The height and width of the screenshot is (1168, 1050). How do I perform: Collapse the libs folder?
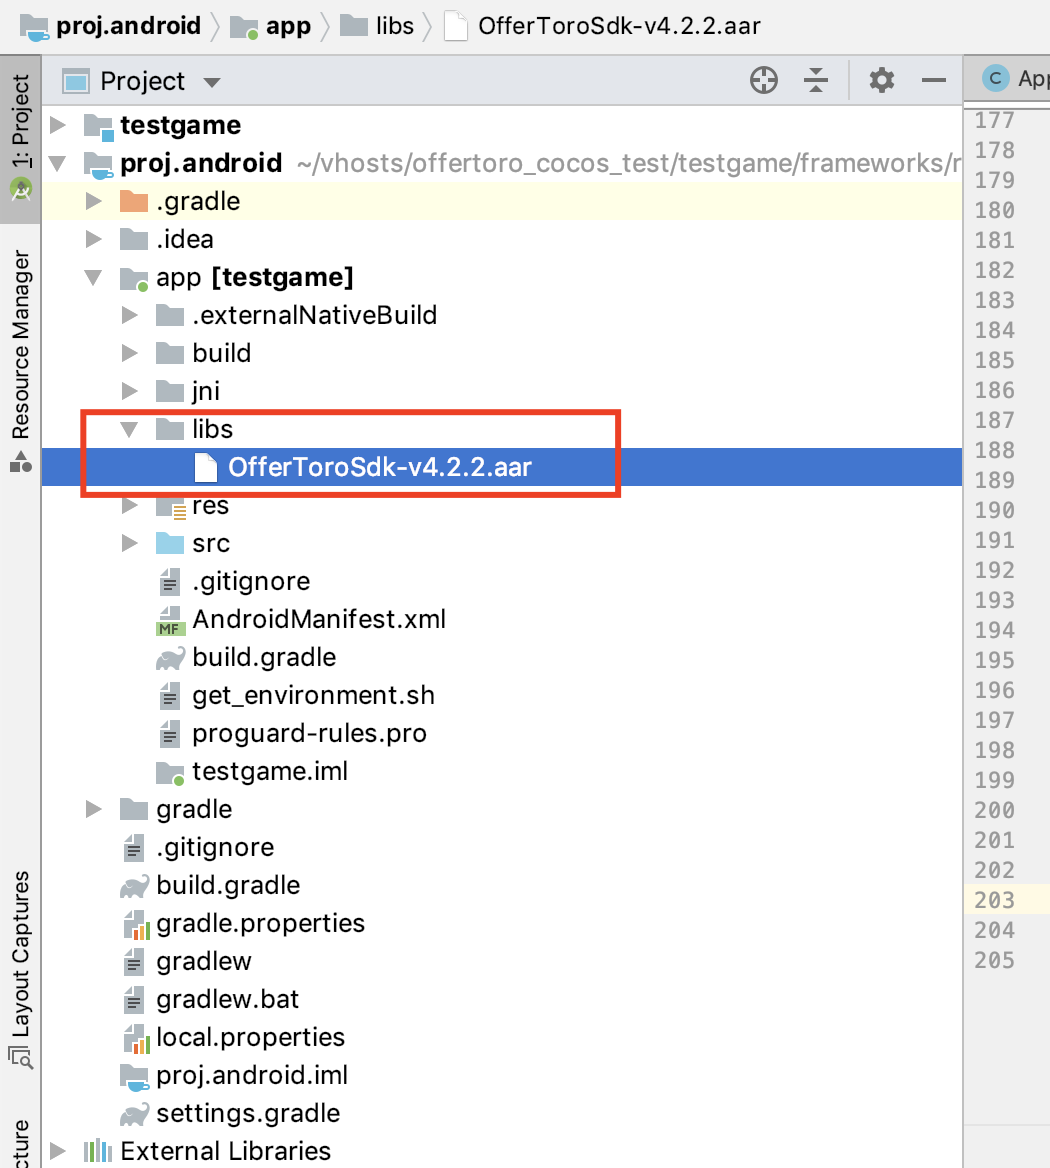[x=129, y=430]
